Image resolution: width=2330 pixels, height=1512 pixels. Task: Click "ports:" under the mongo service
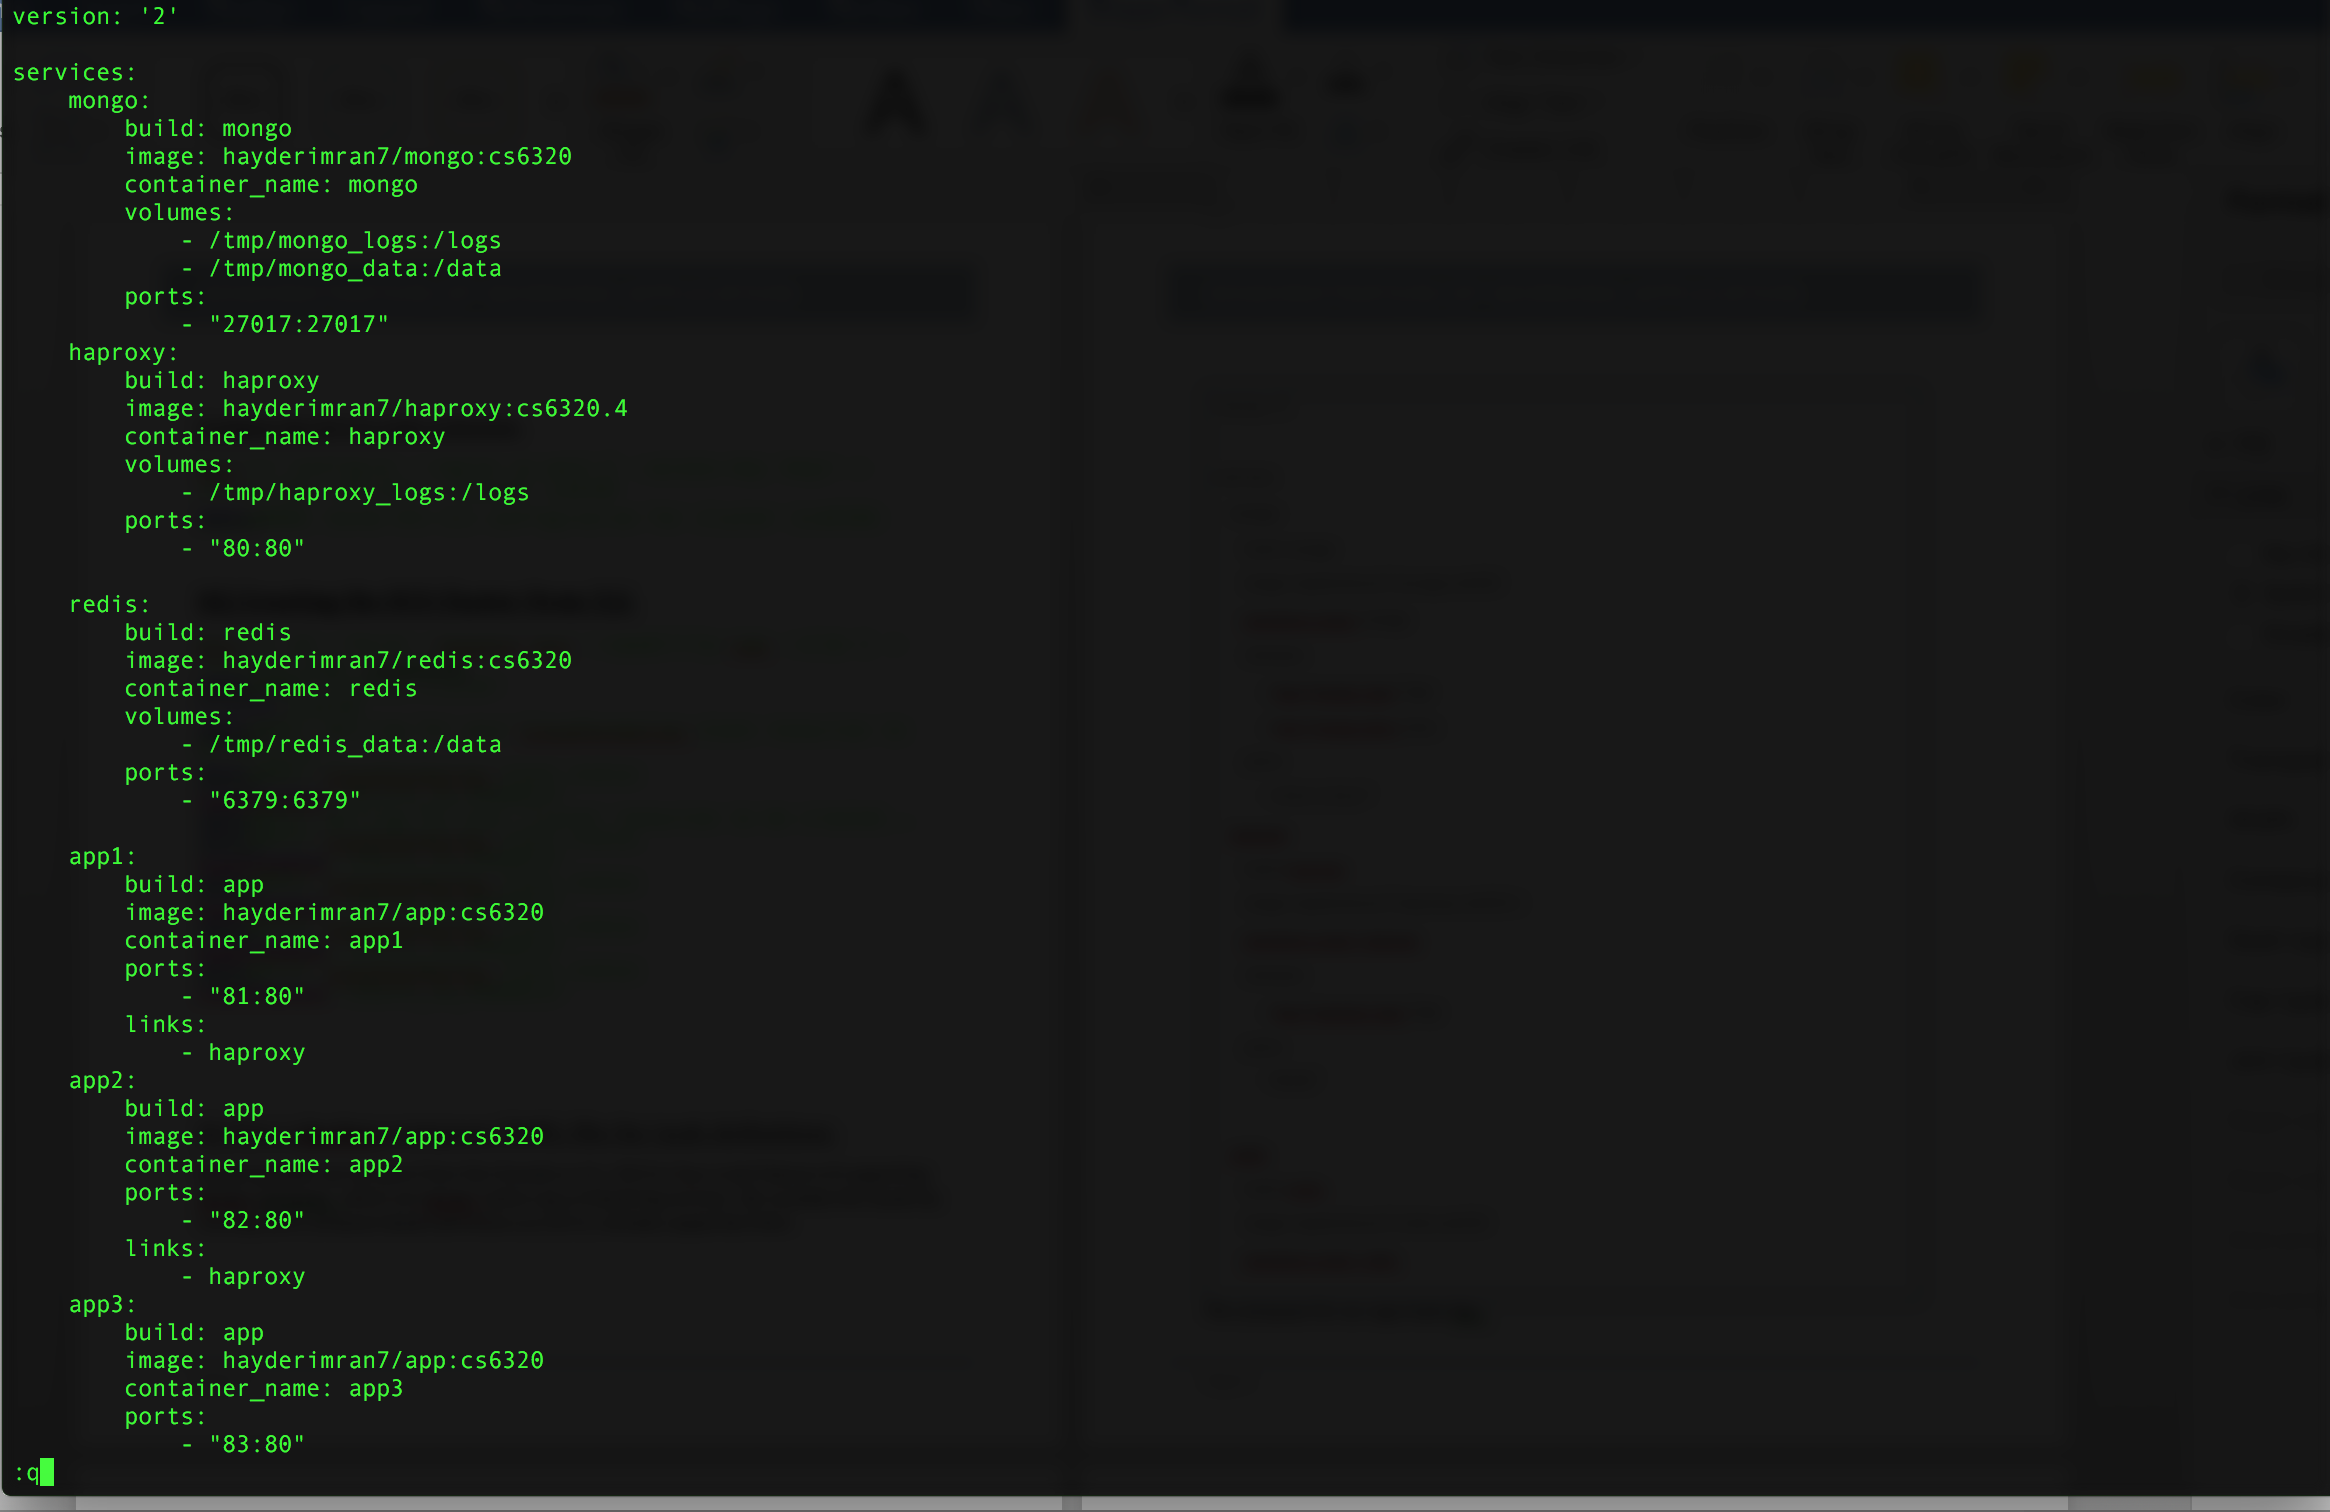click(165, 296)
